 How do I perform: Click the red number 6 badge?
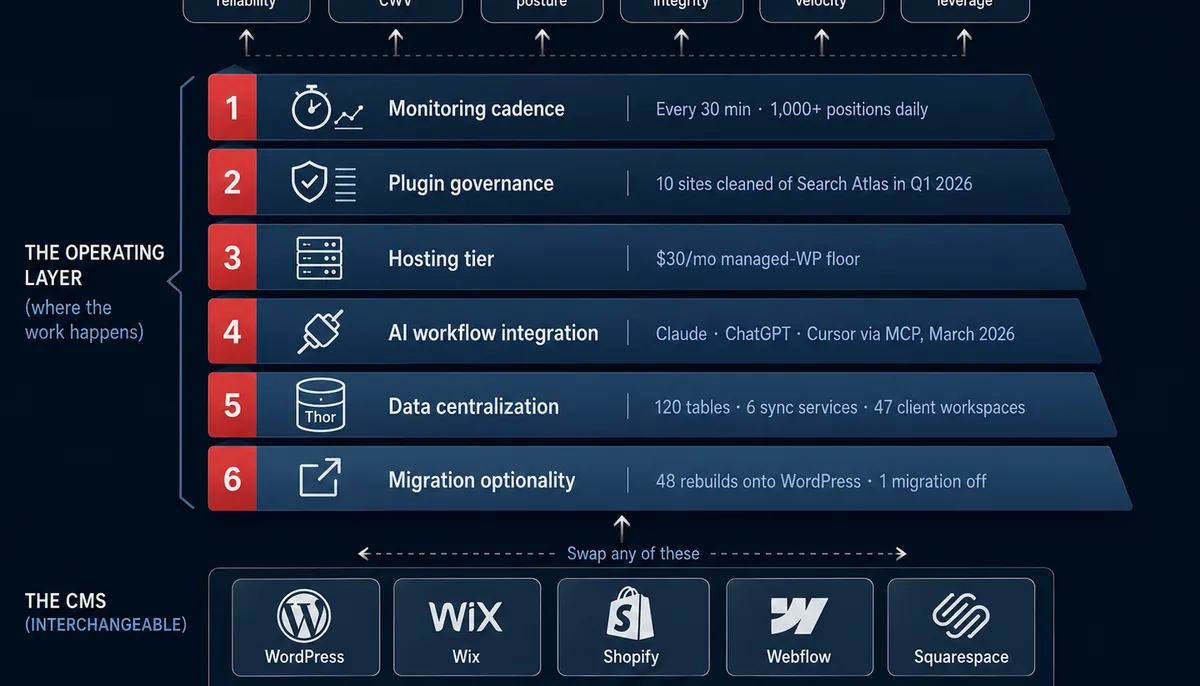[232, 479]
